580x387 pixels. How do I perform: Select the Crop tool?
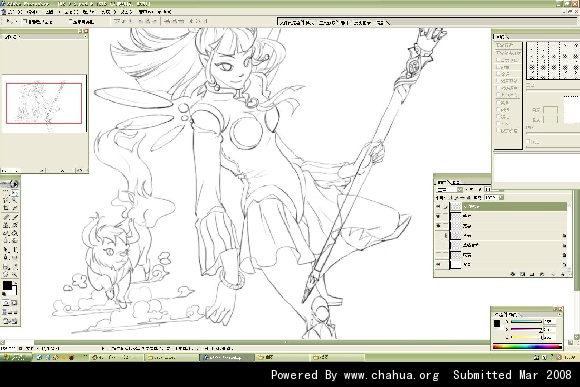tap(6, 208)
